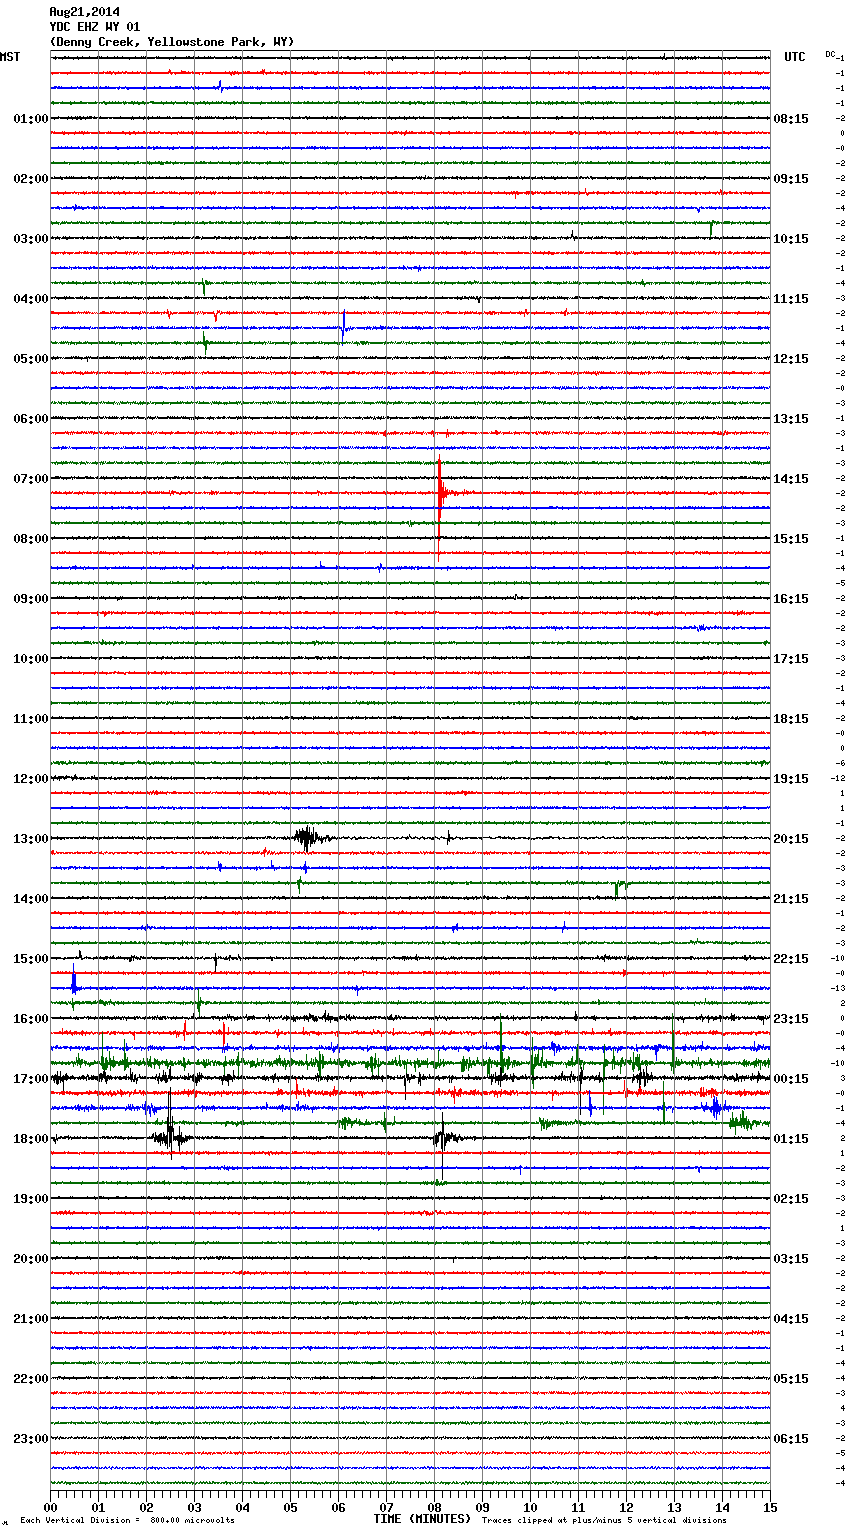Click the 00:15 UTC time label
This screenshot has width=850, height=1534.
(x=791, y=1079)
